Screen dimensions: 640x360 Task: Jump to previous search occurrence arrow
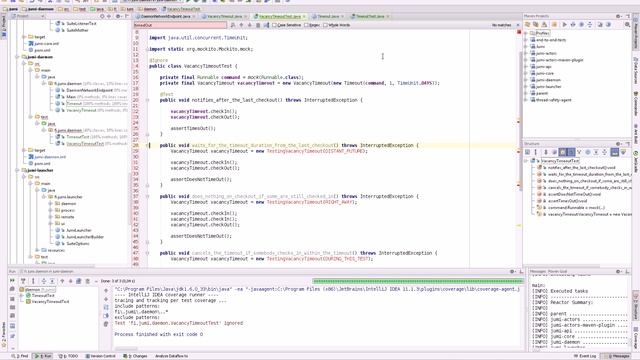coord(241,25)
